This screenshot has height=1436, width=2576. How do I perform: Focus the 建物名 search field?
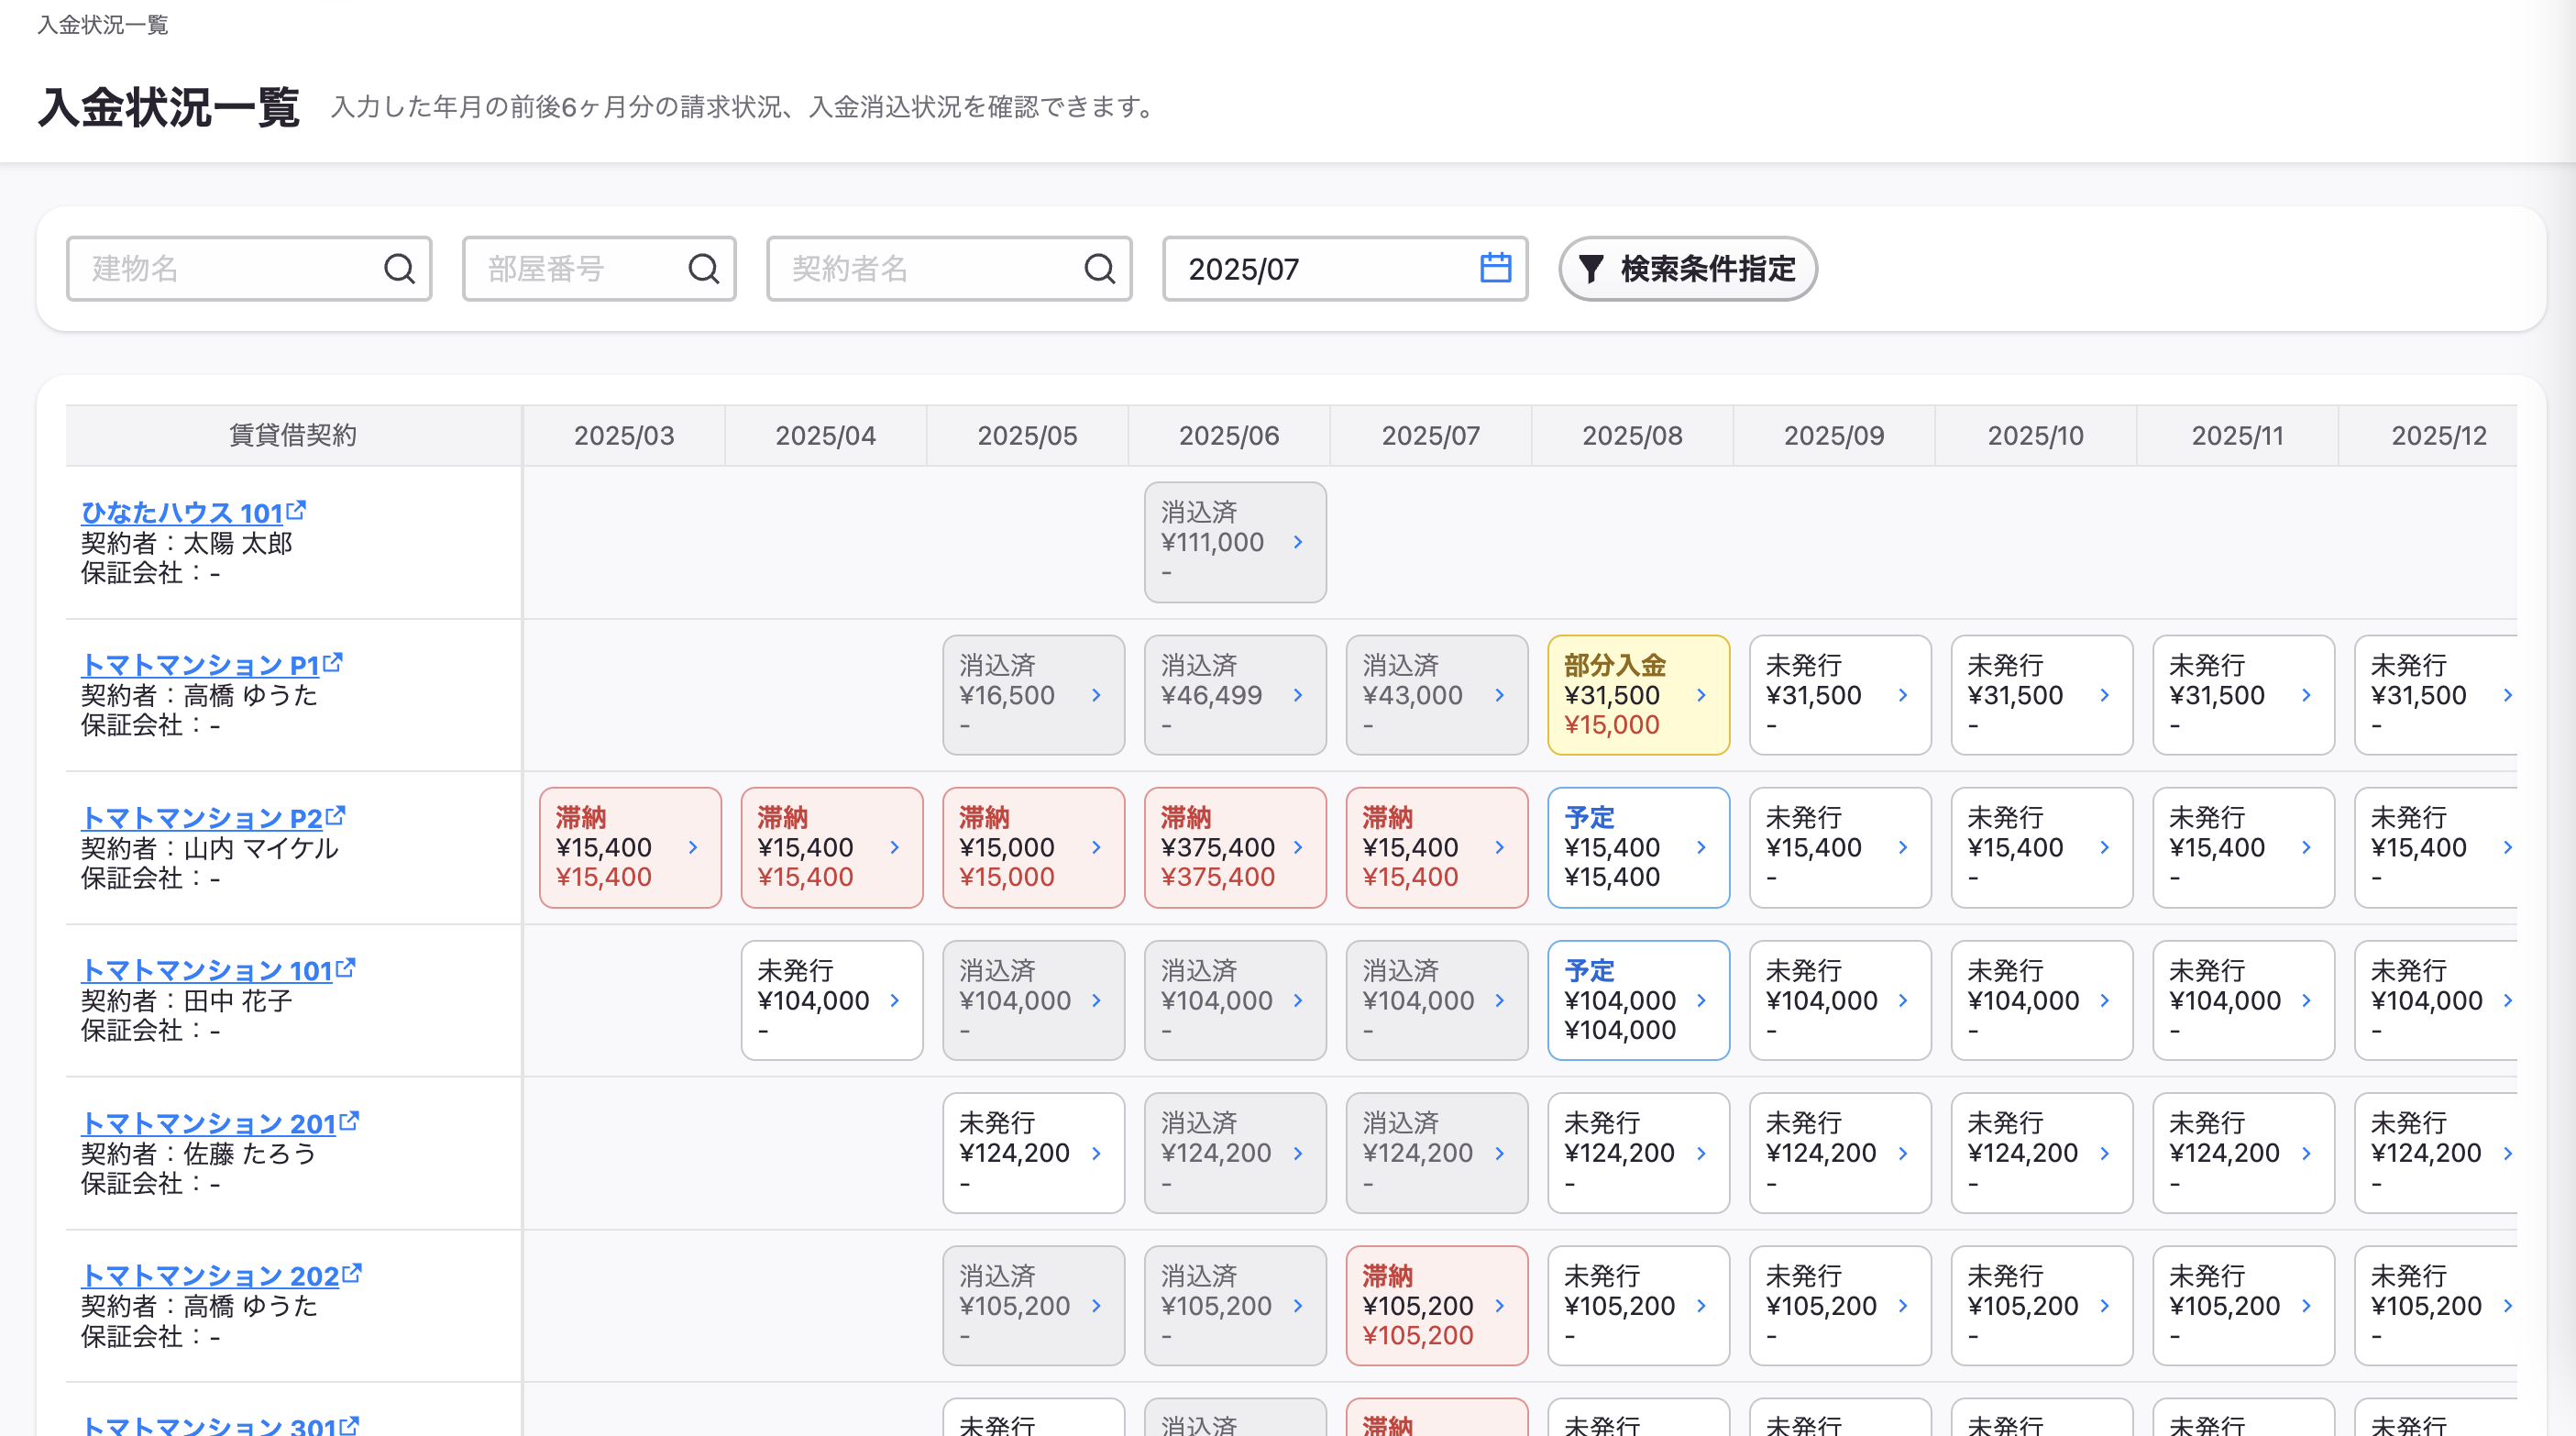click(249, 268)
